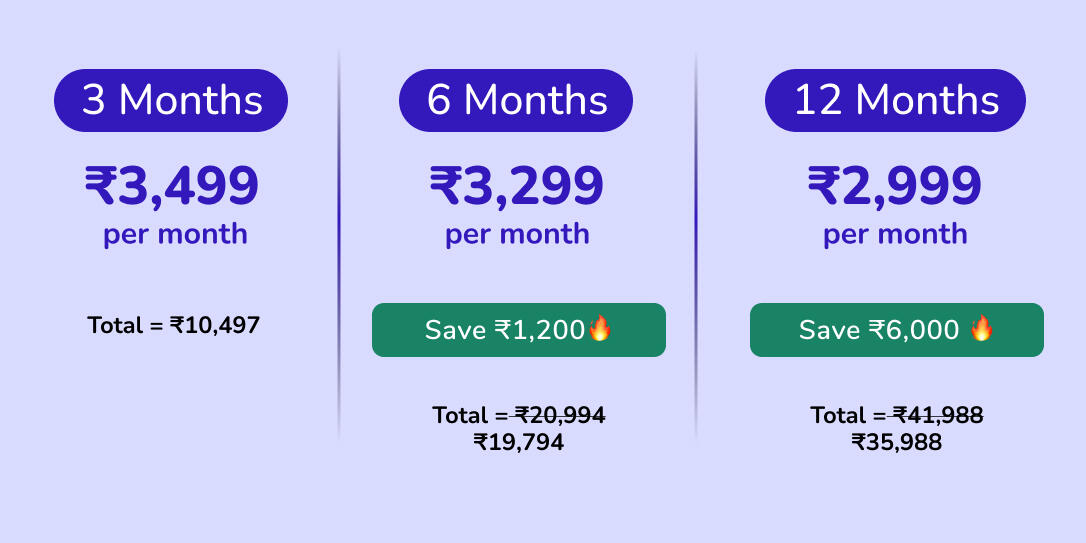Viewport: 1086px width, 543px height.
Task: Select the 3 Months plan pill
Action: tap(171, 100)
